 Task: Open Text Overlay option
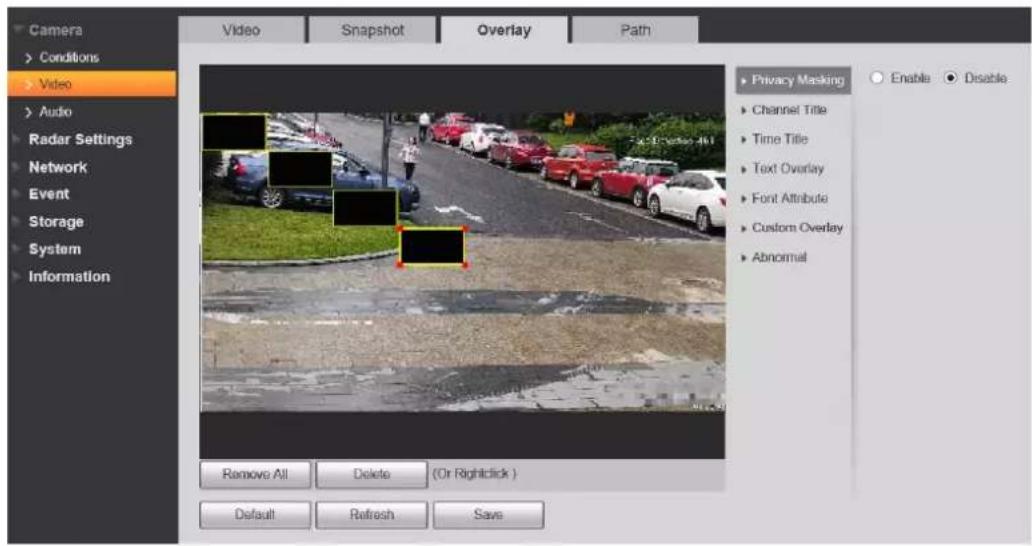click(x=787, y=168)
